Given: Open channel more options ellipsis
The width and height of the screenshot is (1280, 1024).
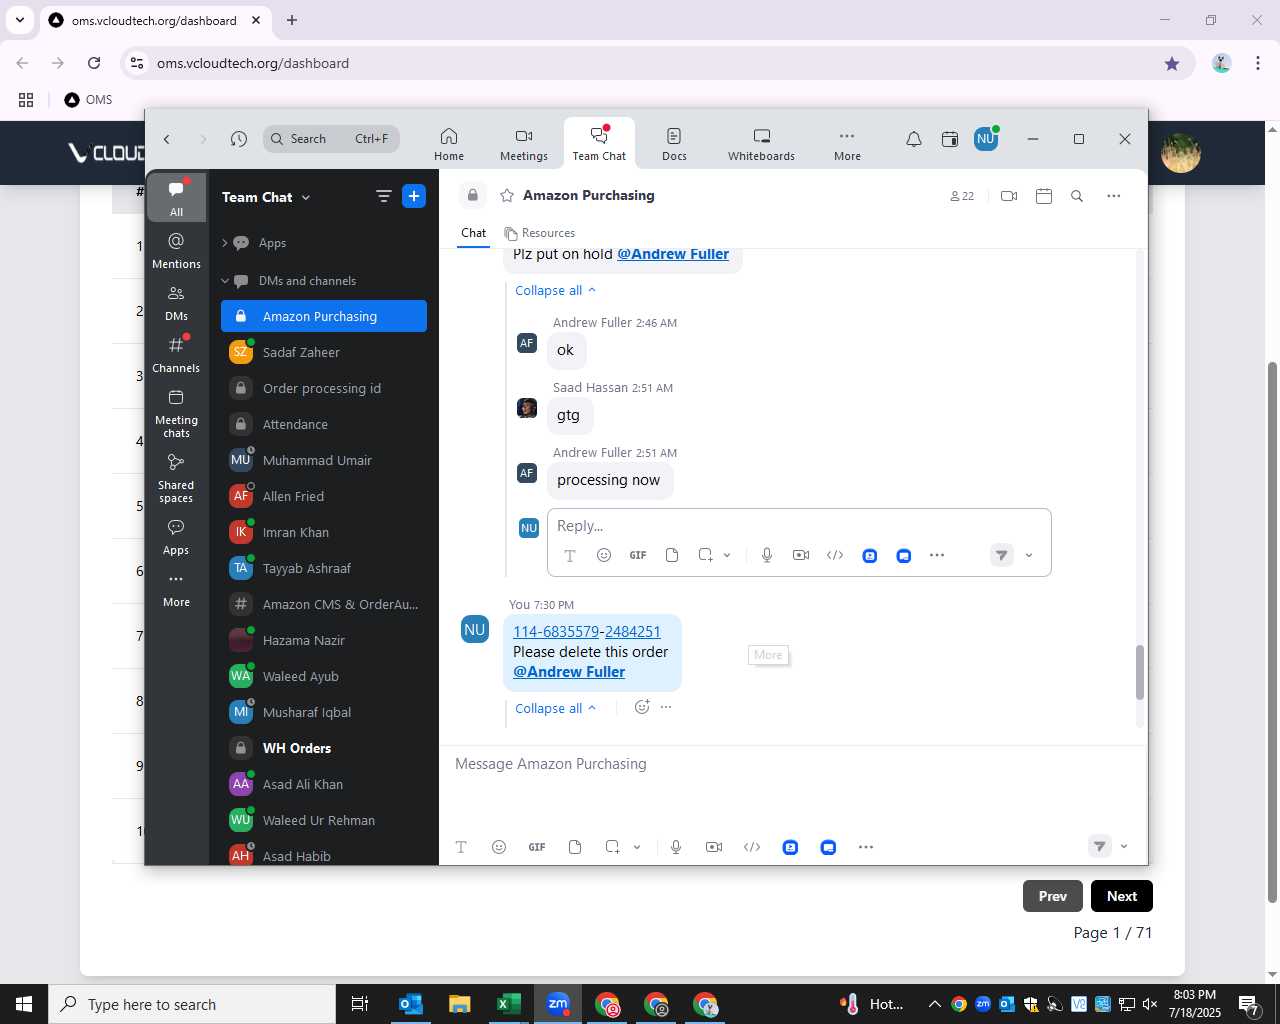Looking at the screenshot, I should (1114, 196).
